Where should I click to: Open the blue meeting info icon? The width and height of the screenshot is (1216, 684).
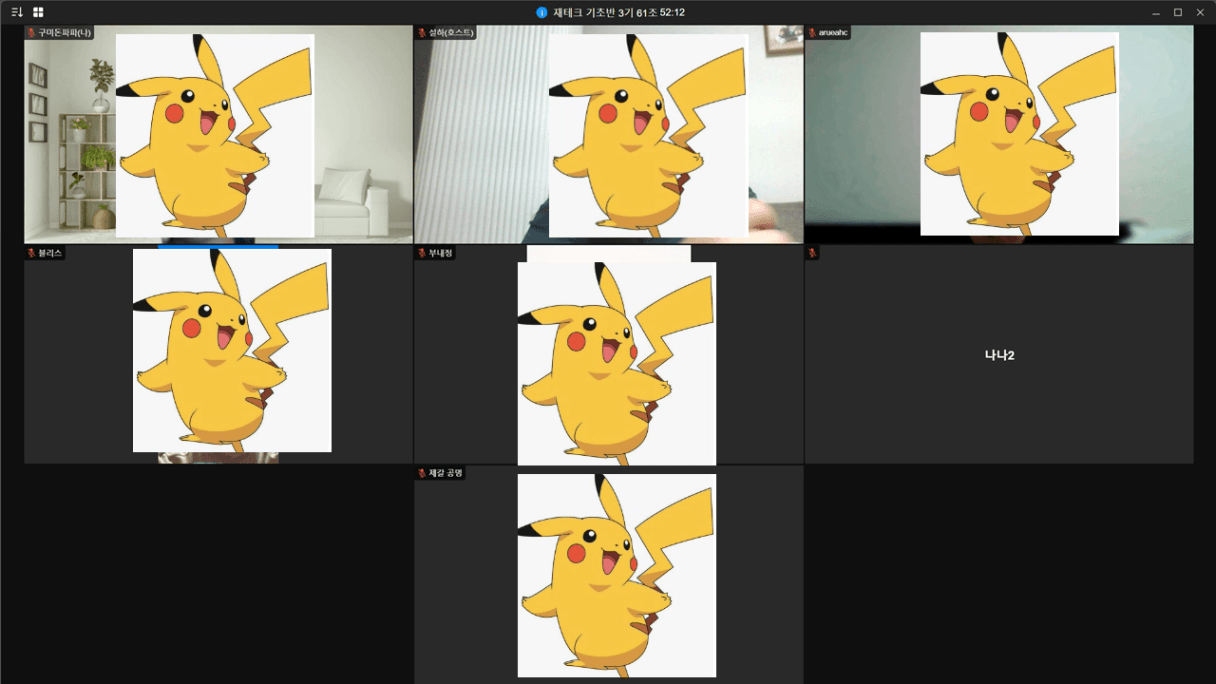click(x=542, y=13)
